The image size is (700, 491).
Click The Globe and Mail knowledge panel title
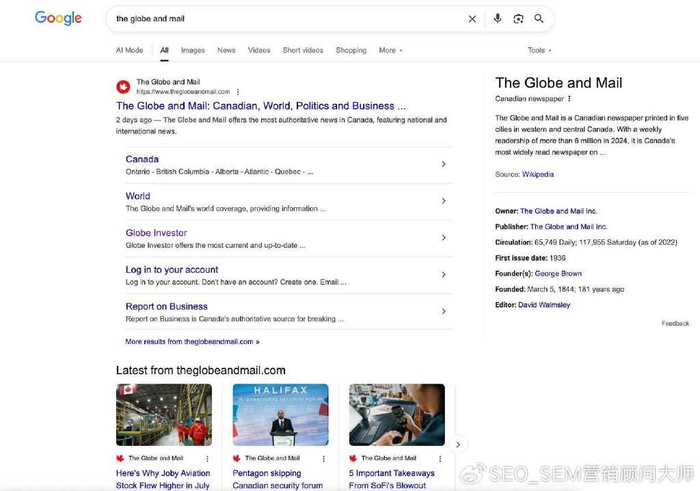tap(558, 83)
